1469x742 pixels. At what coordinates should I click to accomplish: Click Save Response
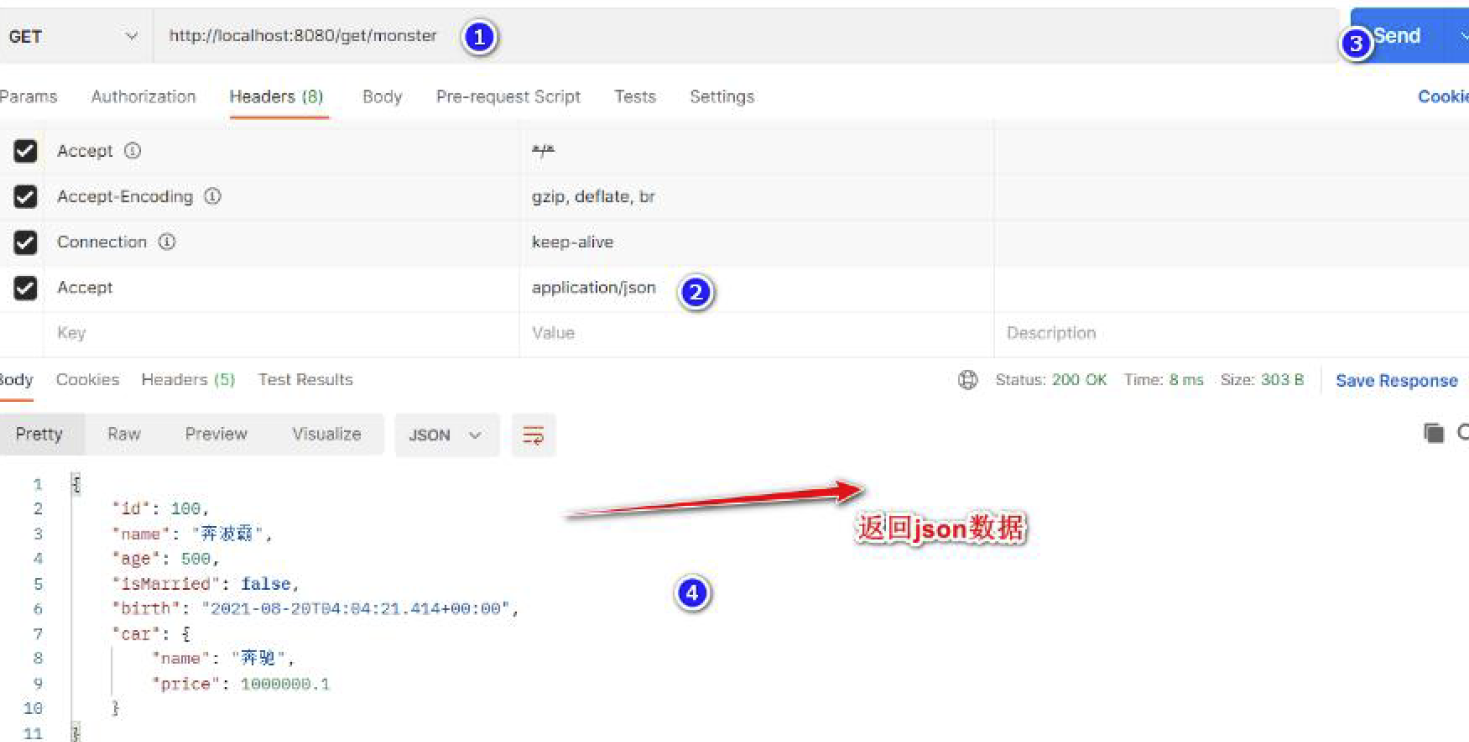pyautogui.click(x=1397, y=381)
